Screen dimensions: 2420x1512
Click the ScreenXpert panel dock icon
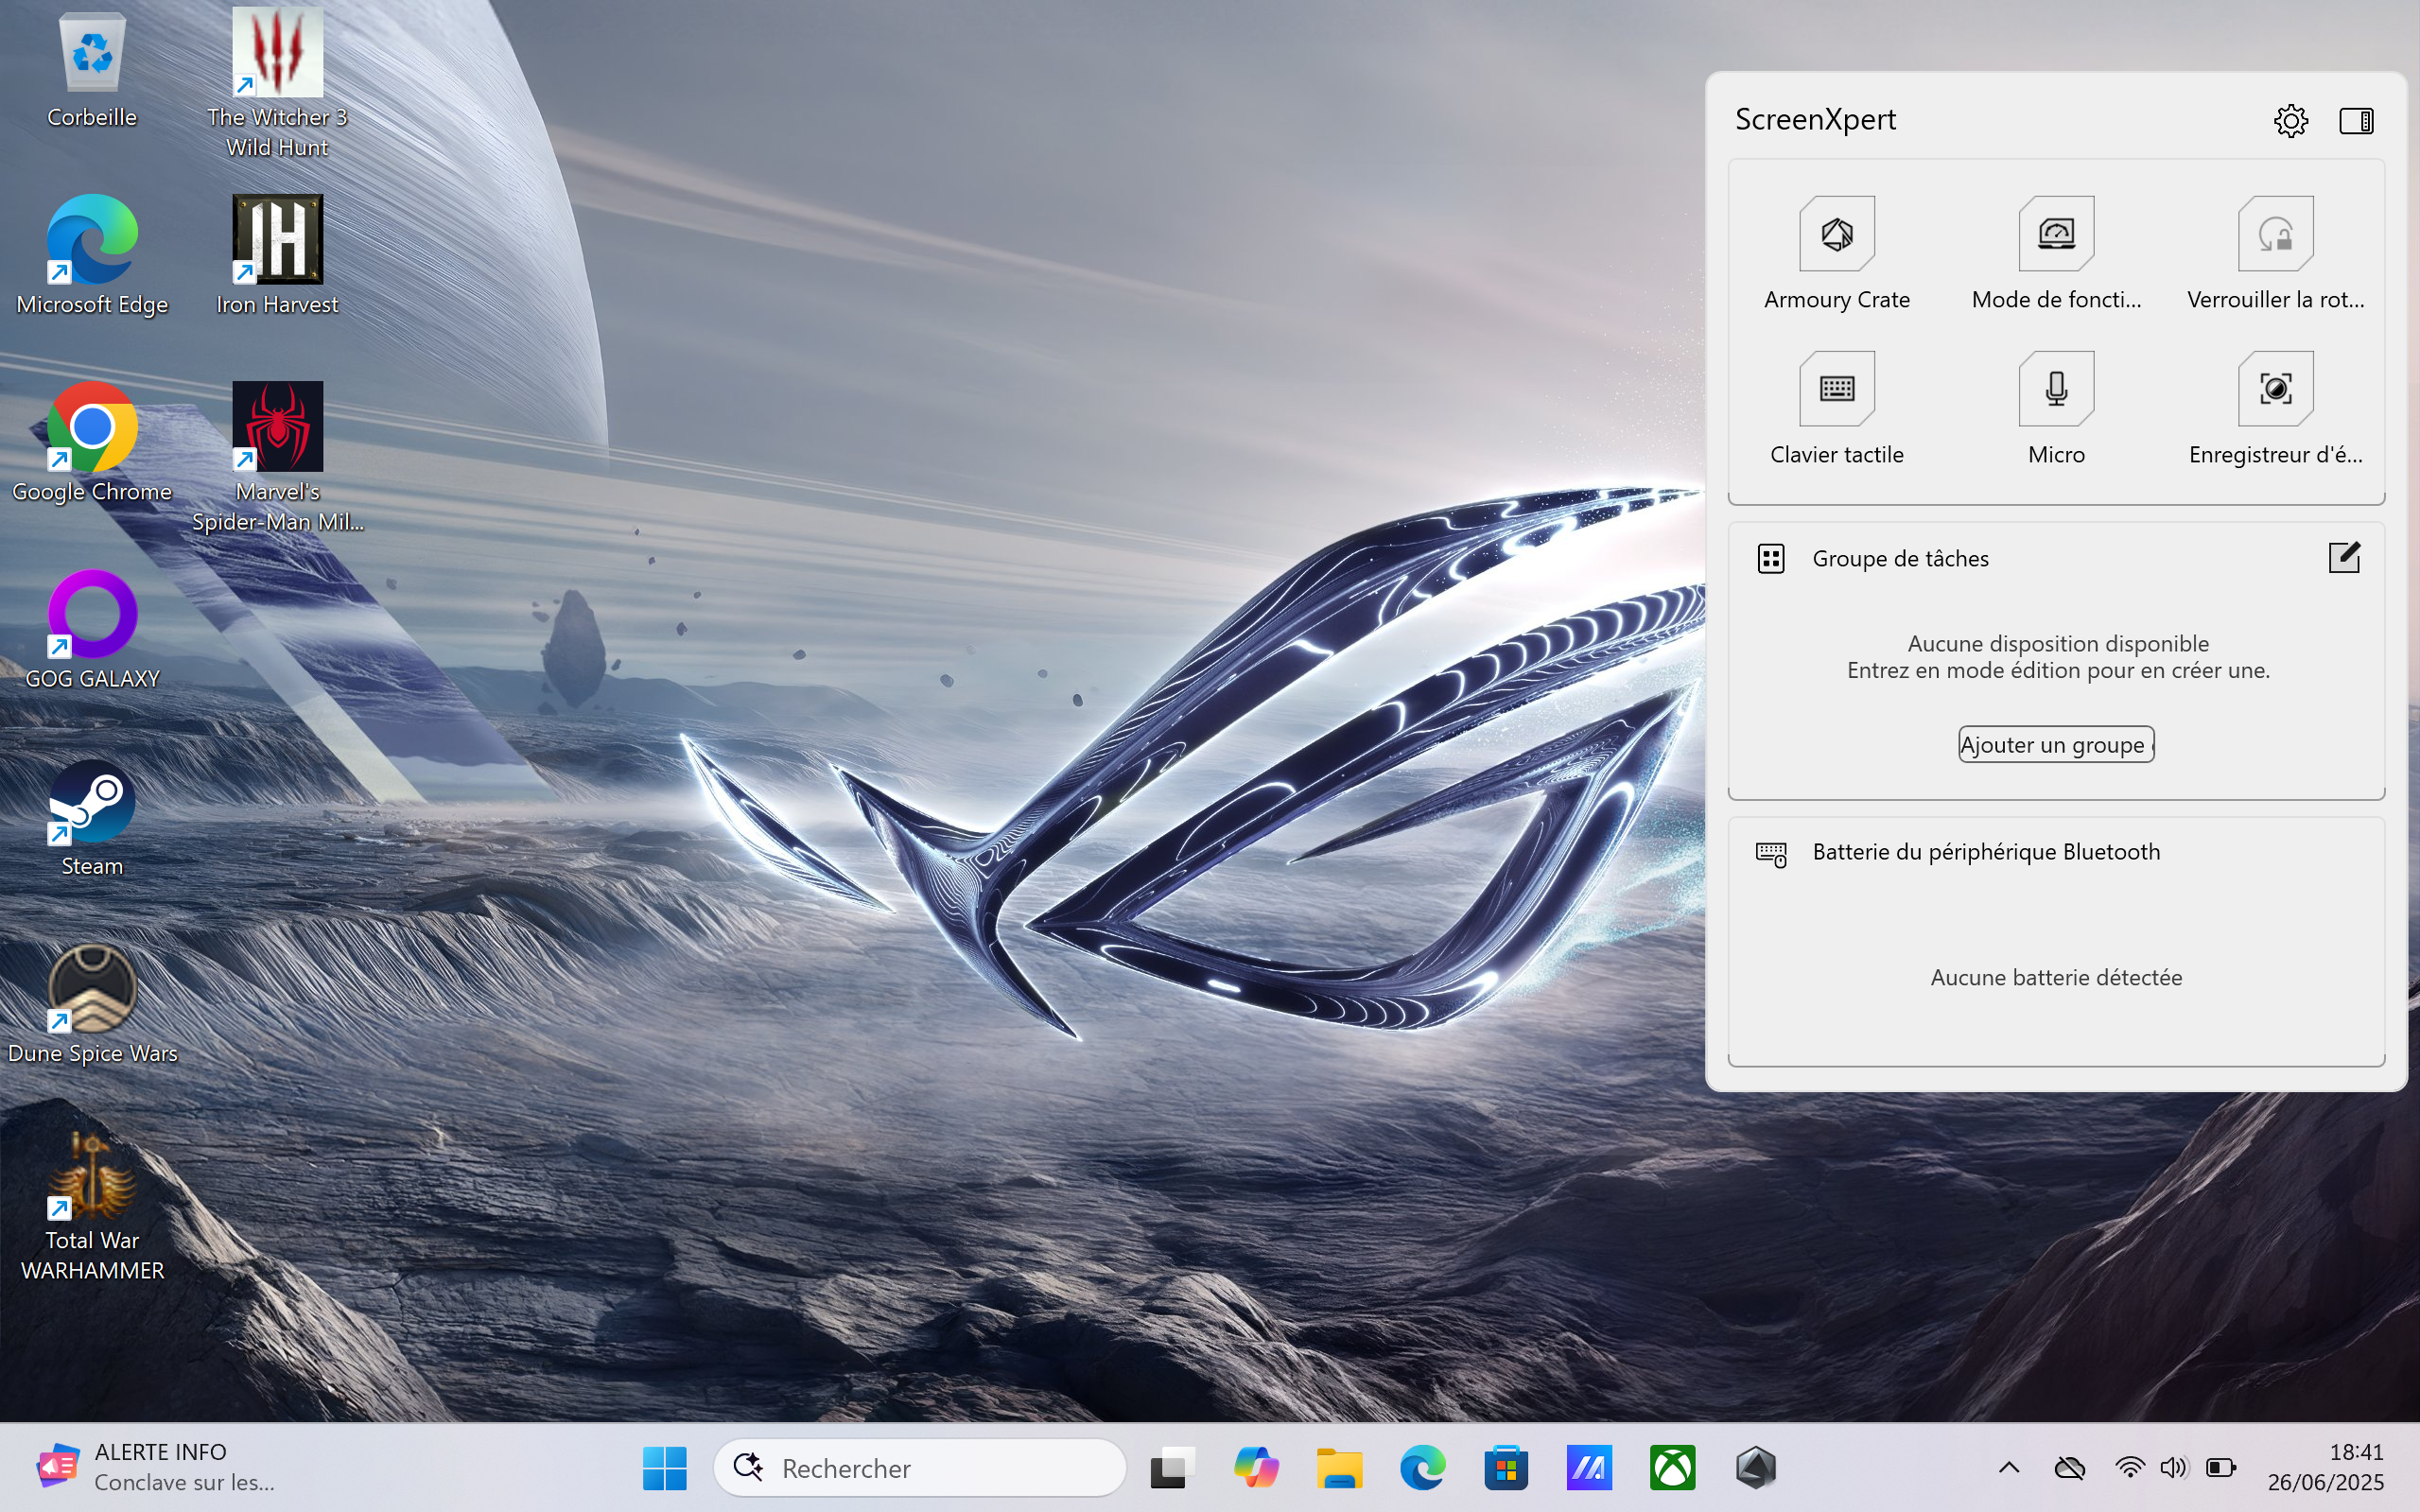tap(2356, 121)
